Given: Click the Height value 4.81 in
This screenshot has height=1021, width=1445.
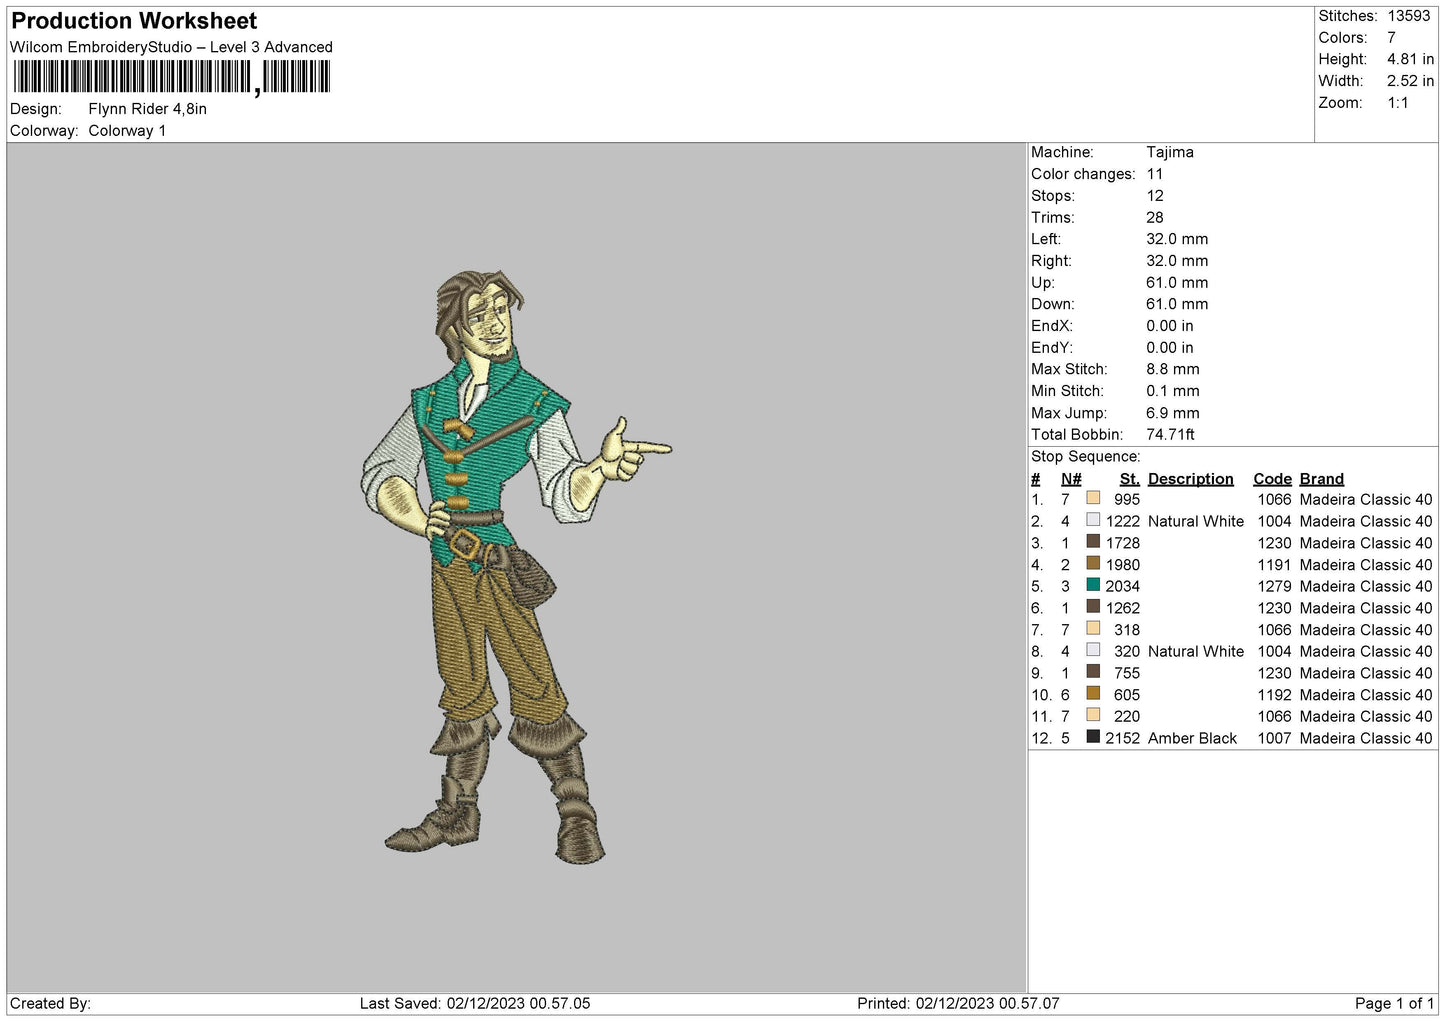Looking at the screenshot, I should (x=1410, y=59).
